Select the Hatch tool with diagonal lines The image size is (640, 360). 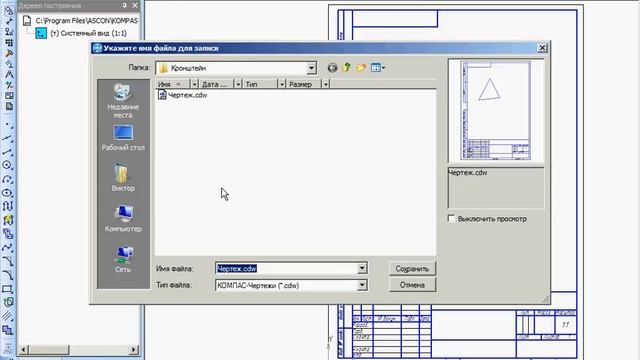click(x=8, y=316)
